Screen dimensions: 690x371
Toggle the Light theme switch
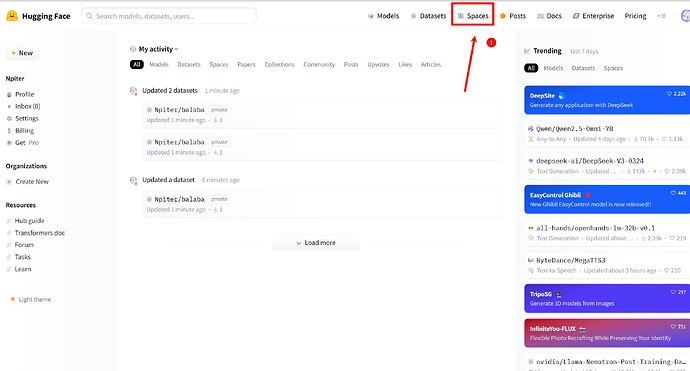(x=30, y=299)
